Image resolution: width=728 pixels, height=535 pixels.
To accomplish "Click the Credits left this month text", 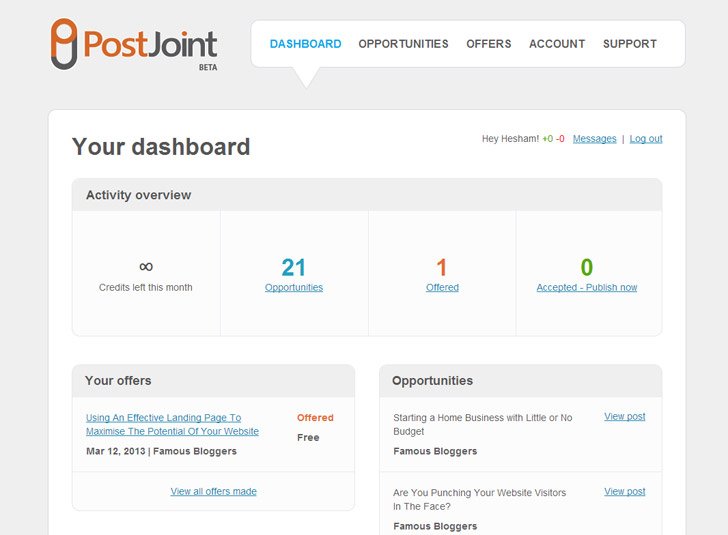I will pyautogui.click(x=145, y=287).
